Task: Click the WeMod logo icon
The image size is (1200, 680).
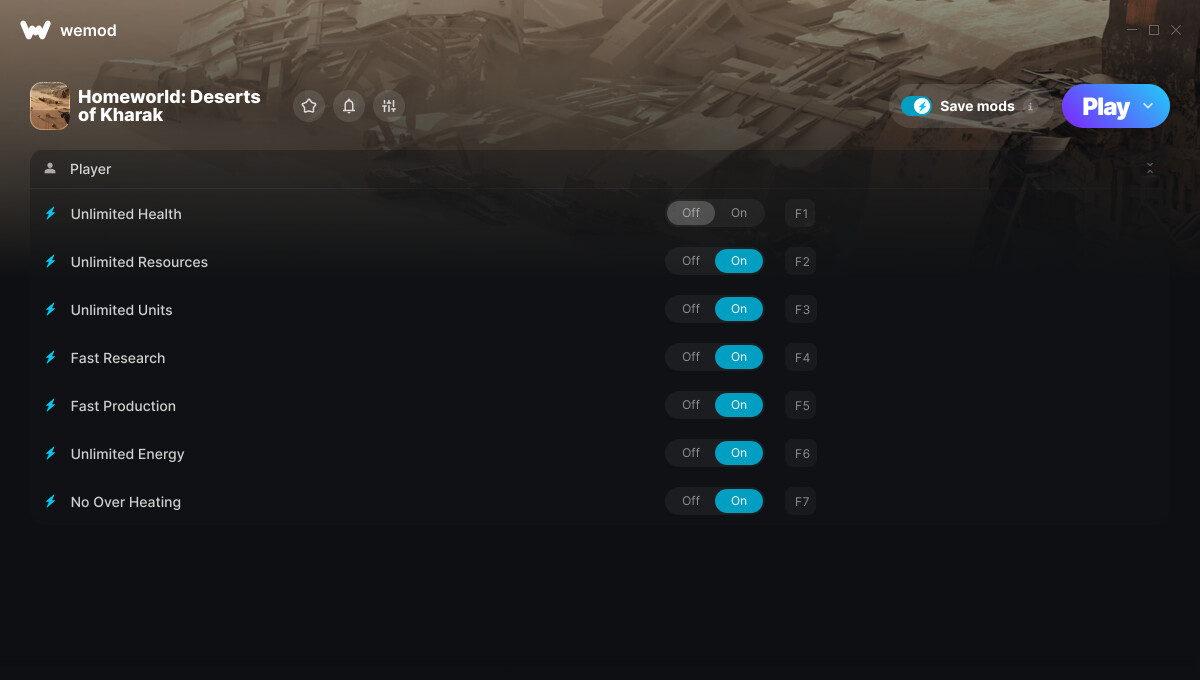Action: 35,30
